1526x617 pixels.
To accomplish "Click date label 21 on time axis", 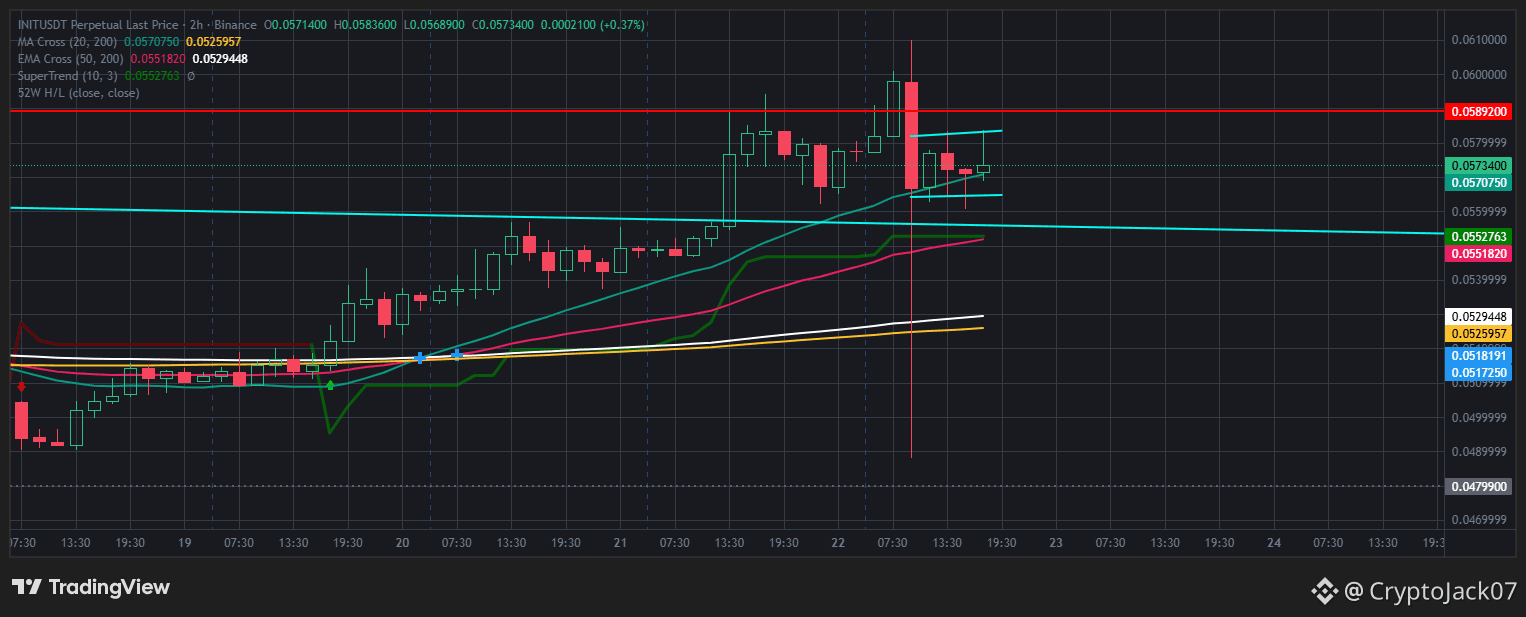I will (x=620, y=542).
